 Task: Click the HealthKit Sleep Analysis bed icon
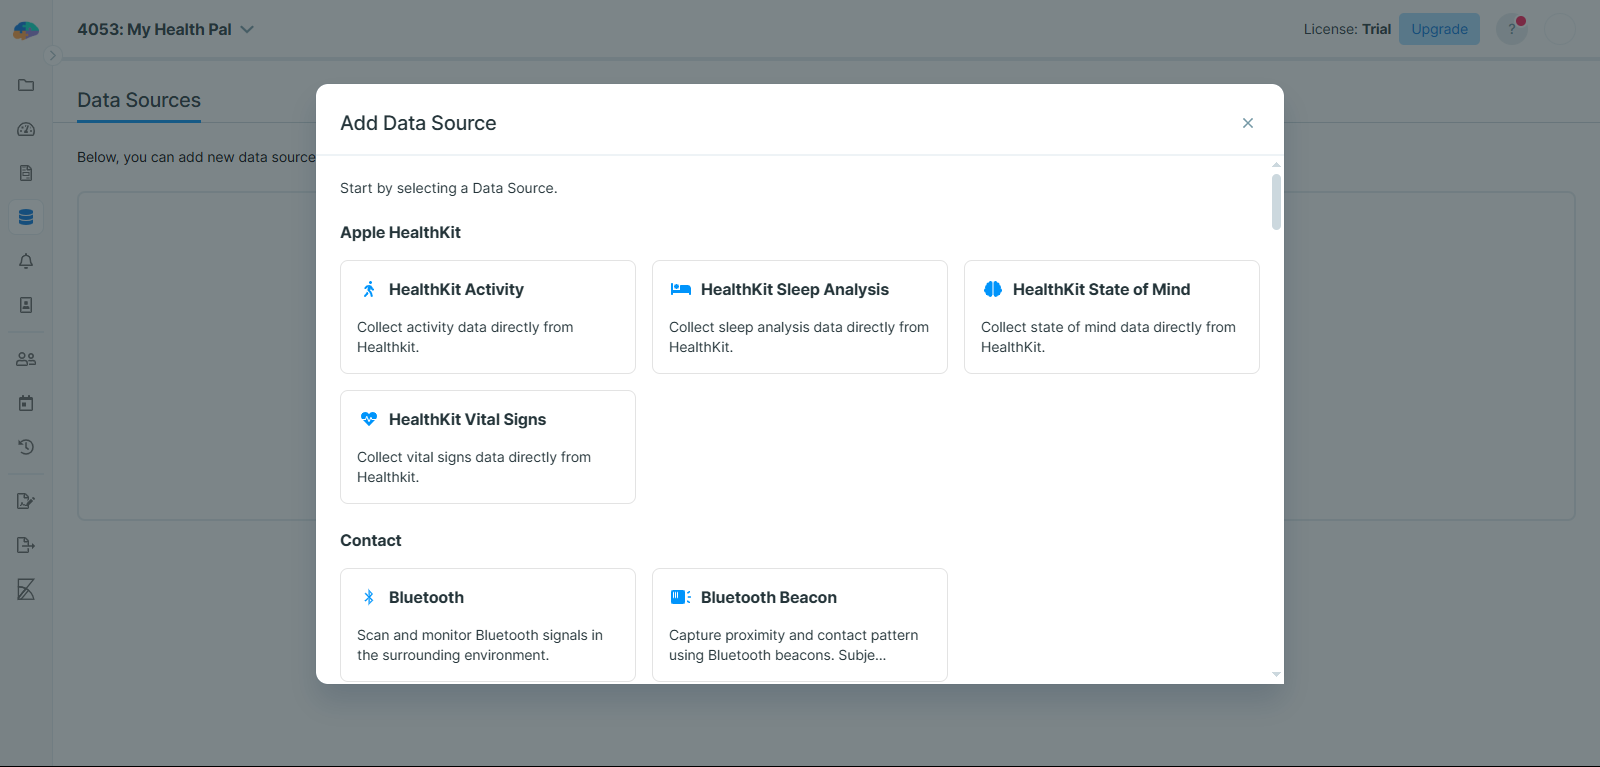point(681,289)
